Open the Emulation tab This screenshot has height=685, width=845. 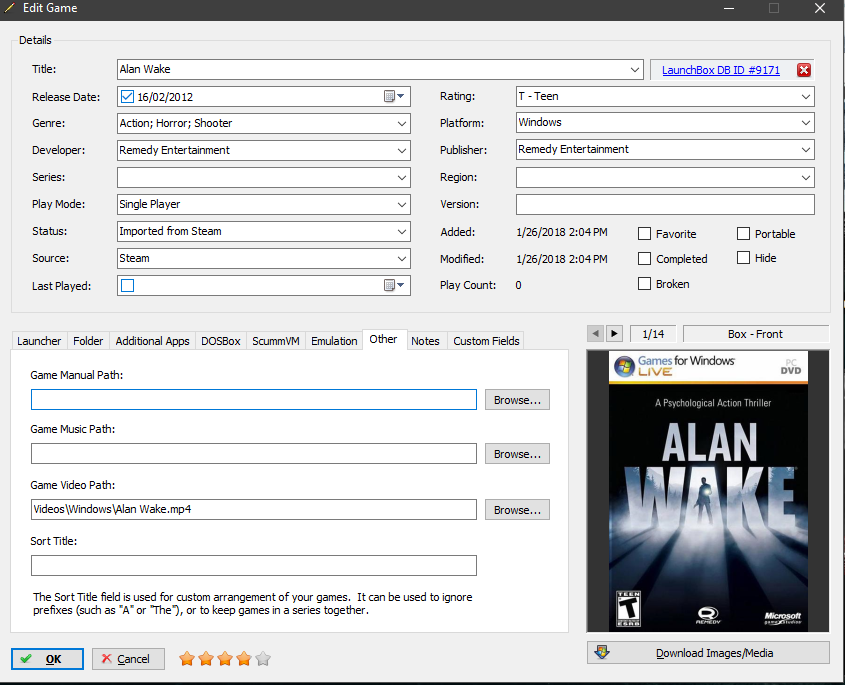[x=334, y=341]
